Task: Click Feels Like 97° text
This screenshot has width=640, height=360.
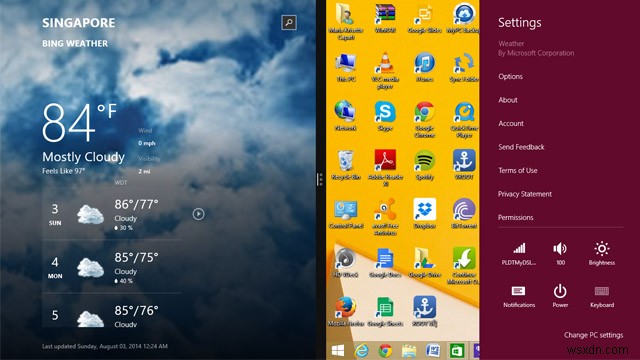Action: pyautogui.click(x=63, y=171)
